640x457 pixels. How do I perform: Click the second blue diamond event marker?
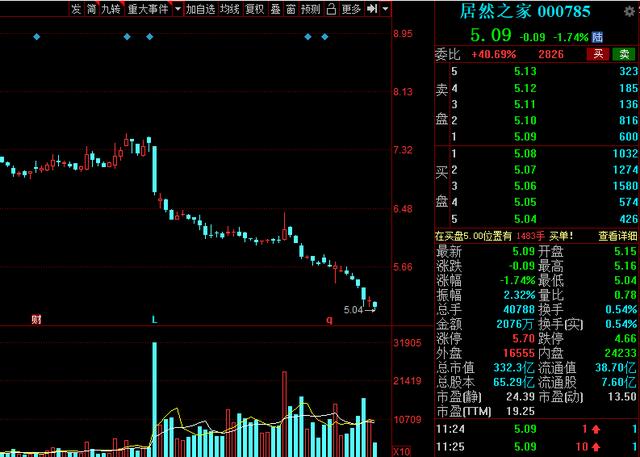(127, 37)
